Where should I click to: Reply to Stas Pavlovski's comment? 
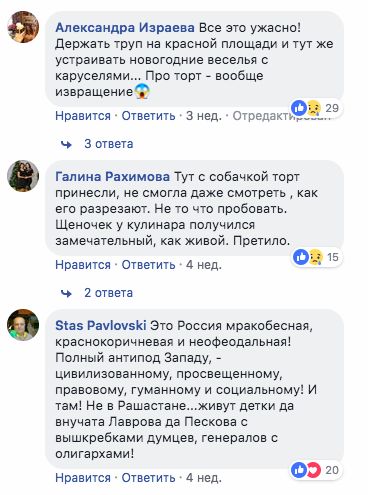148,478
